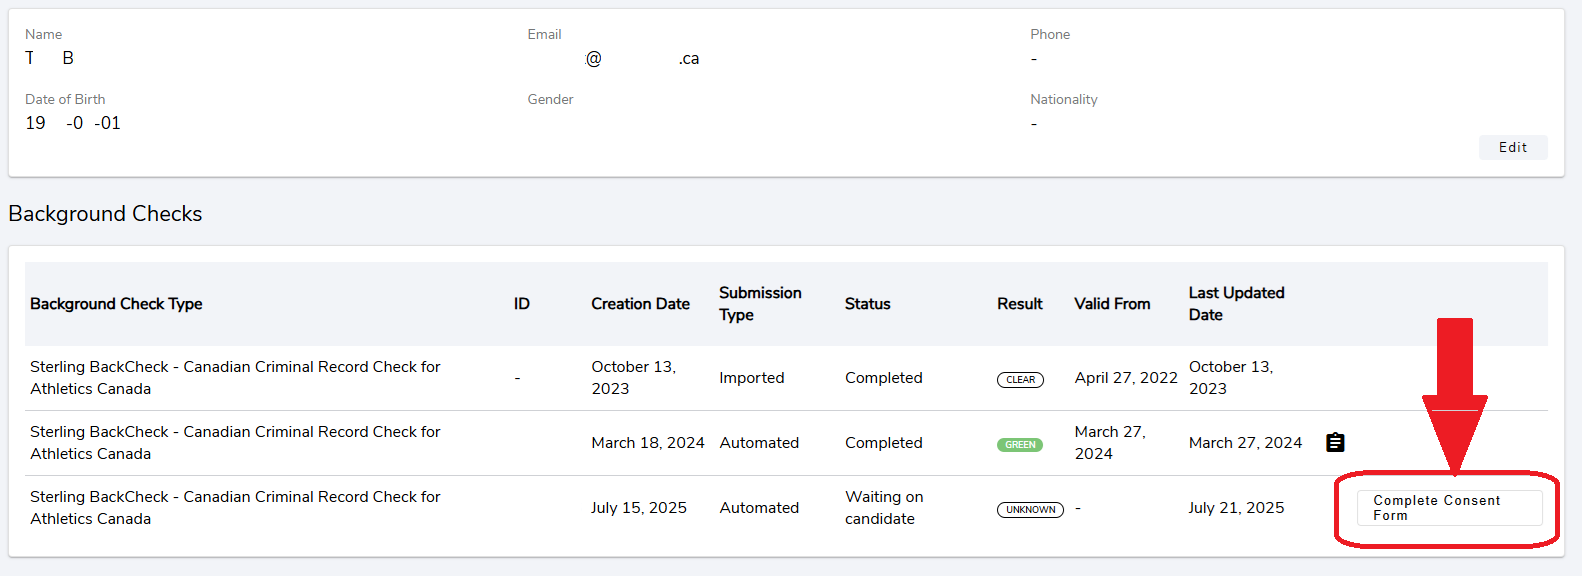The width and height of the screenshot is (1582, 576).
Task: Click the Status column header
Action: [x=867, y=304]
